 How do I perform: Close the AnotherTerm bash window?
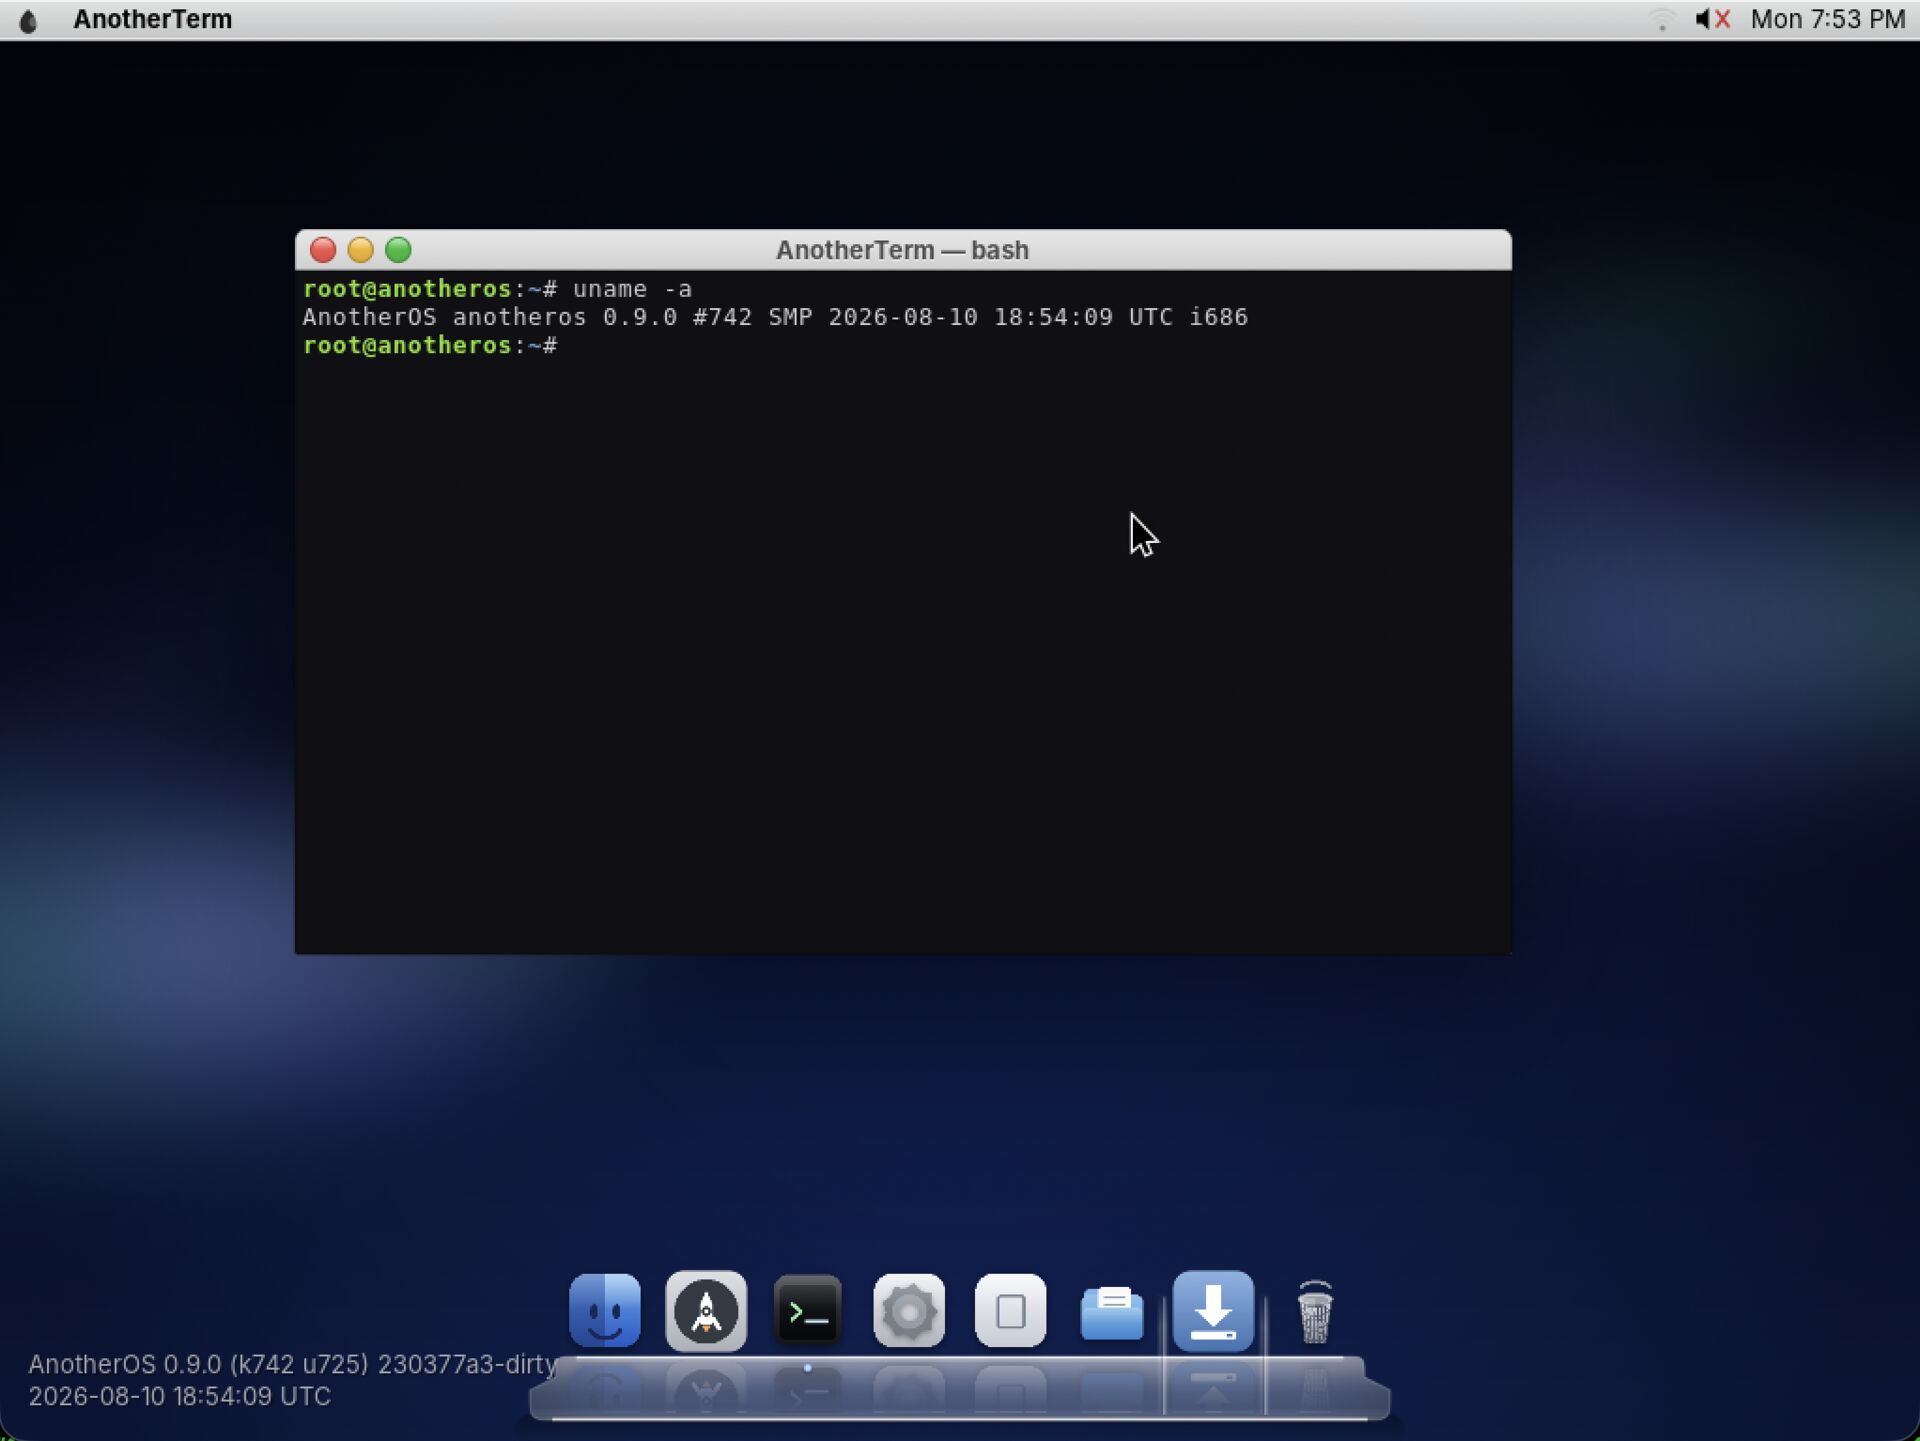(323, 250)
